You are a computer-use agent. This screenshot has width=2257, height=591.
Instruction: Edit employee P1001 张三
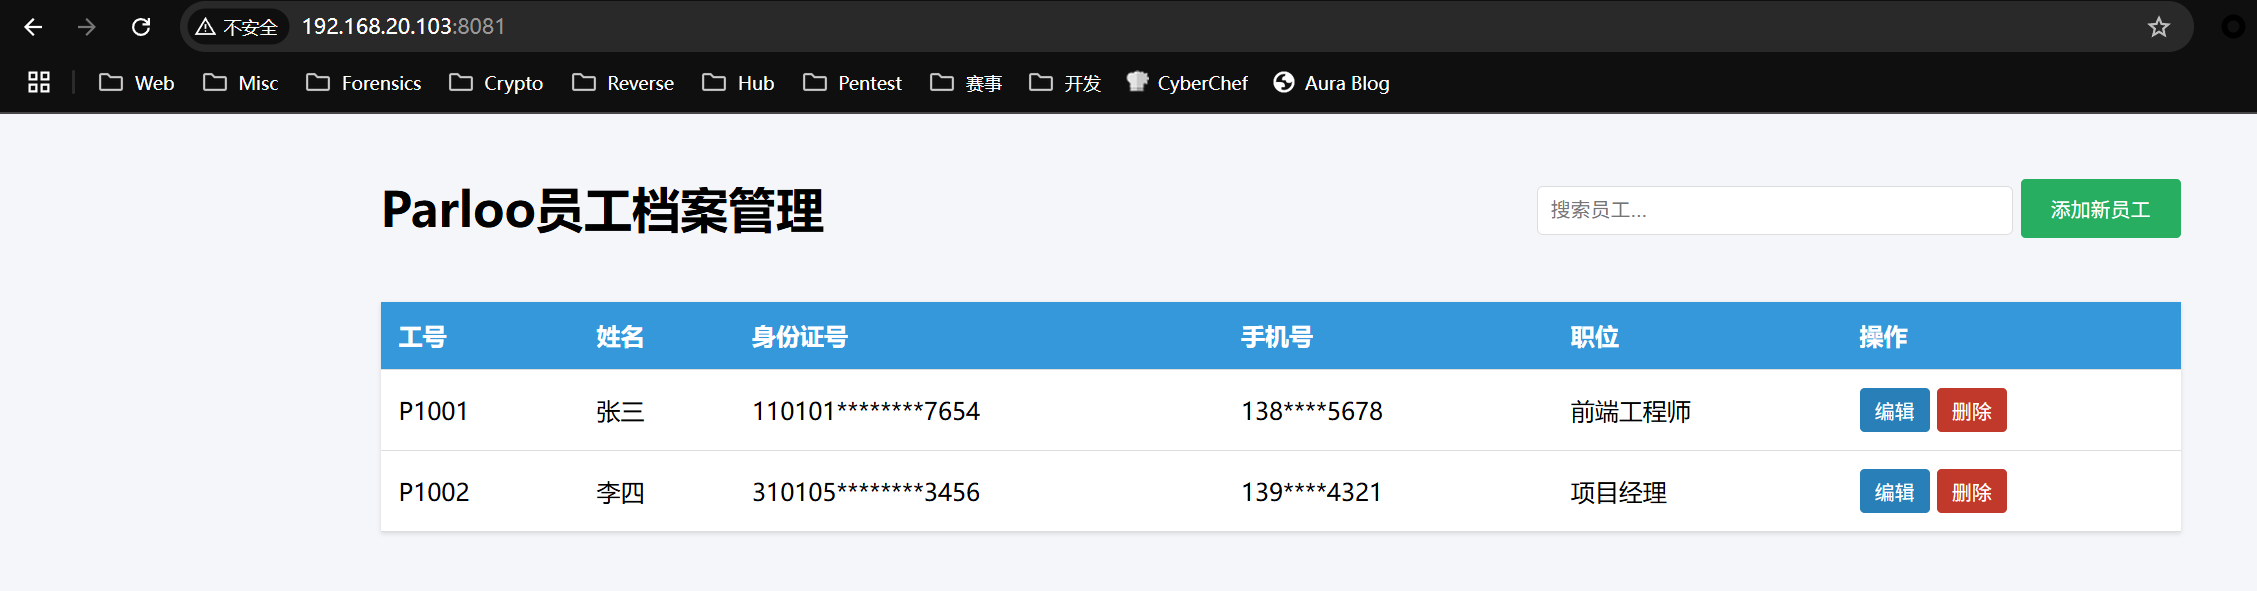pos(1894,411)
